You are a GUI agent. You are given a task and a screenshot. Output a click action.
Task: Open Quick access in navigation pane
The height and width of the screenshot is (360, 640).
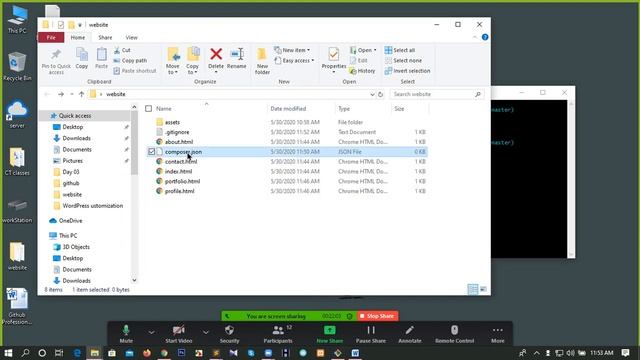(x=75, y=116)
